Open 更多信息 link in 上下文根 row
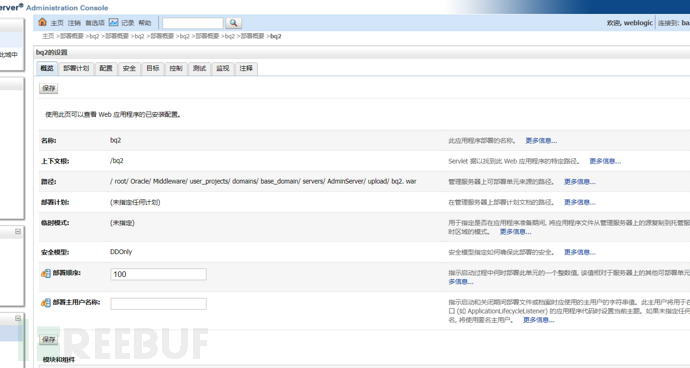Screen dimensions: 690x368 pyautogui.click(x=605, y=161)
